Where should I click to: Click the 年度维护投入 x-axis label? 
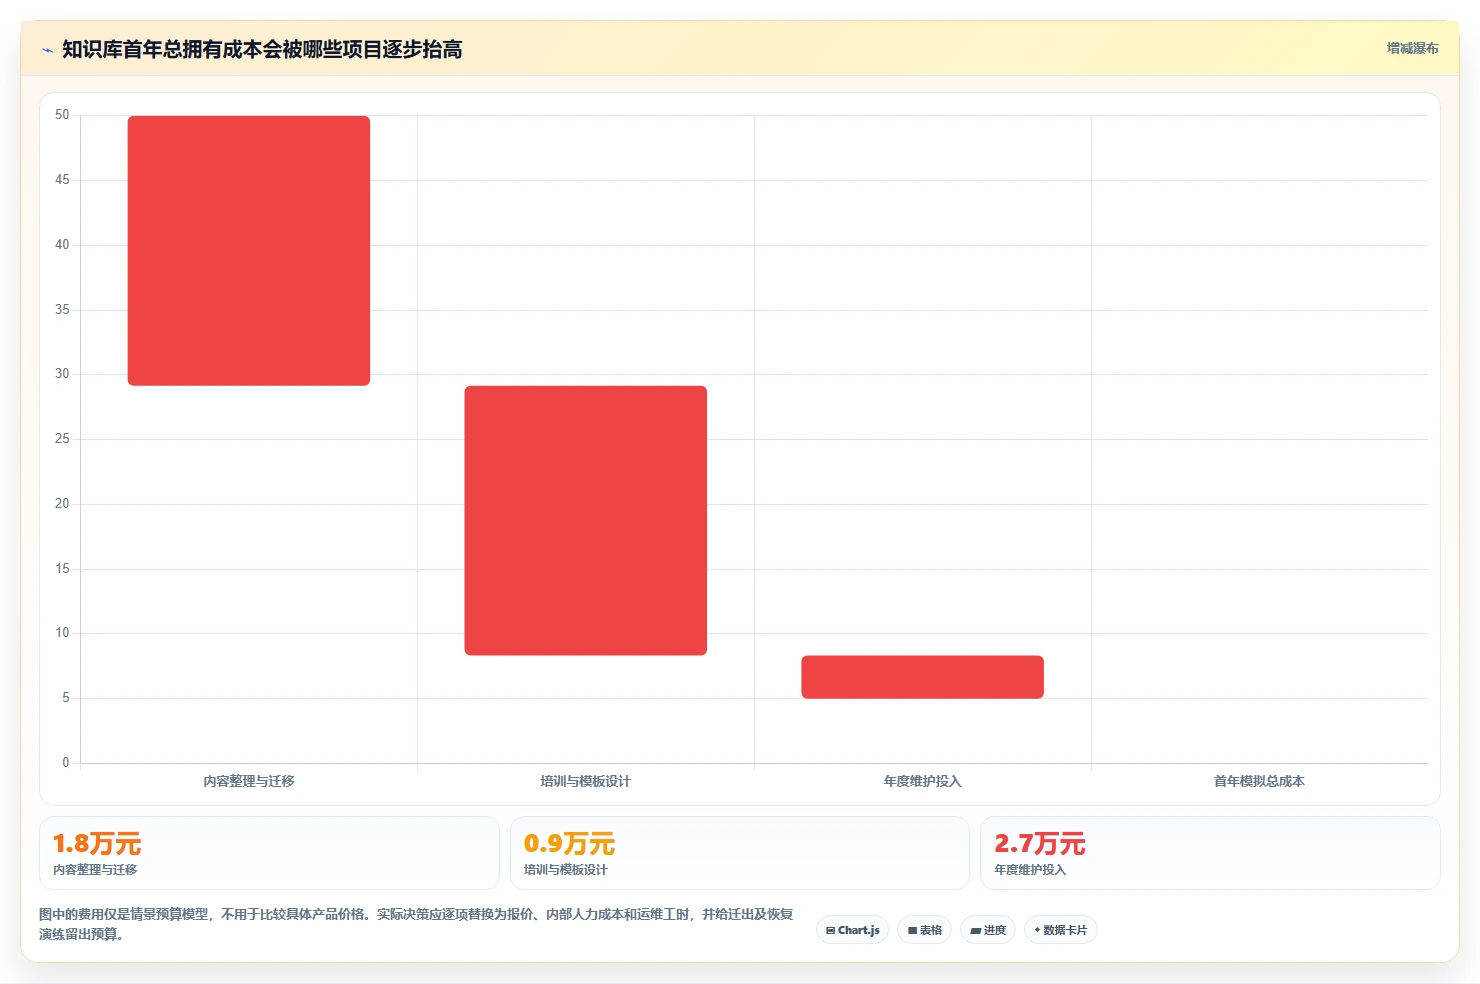922,781
